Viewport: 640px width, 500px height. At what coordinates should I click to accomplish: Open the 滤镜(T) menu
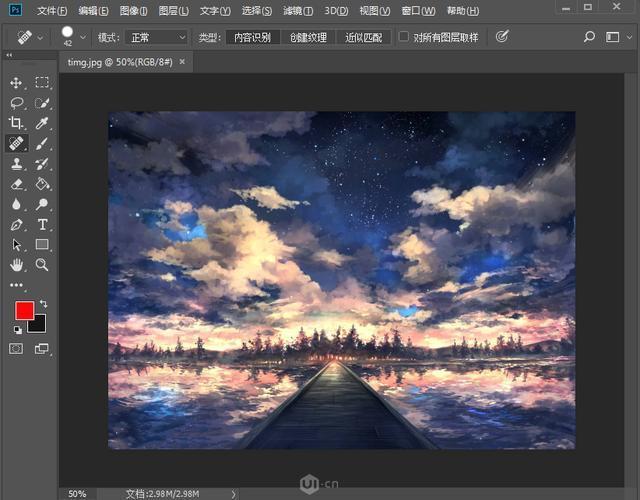click(298, 11)
